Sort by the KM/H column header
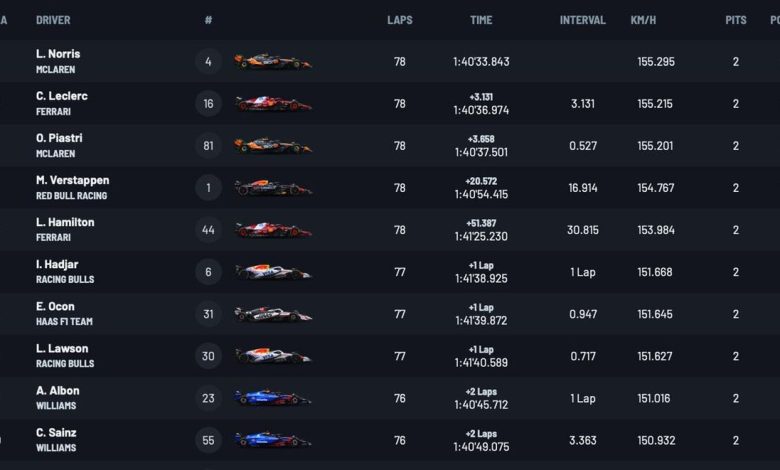Viewport: 780px width, 470px height. coord(643,20)
